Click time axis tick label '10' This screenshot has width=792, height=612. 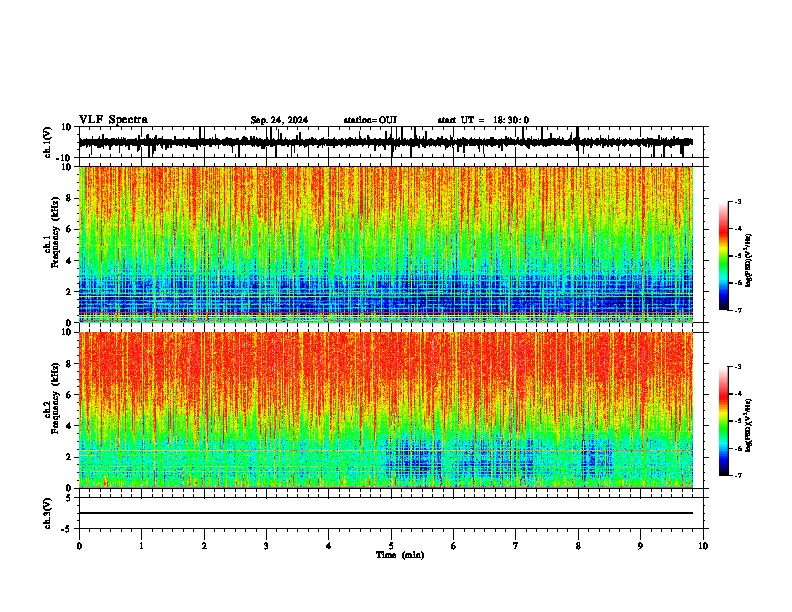point(703,546)
